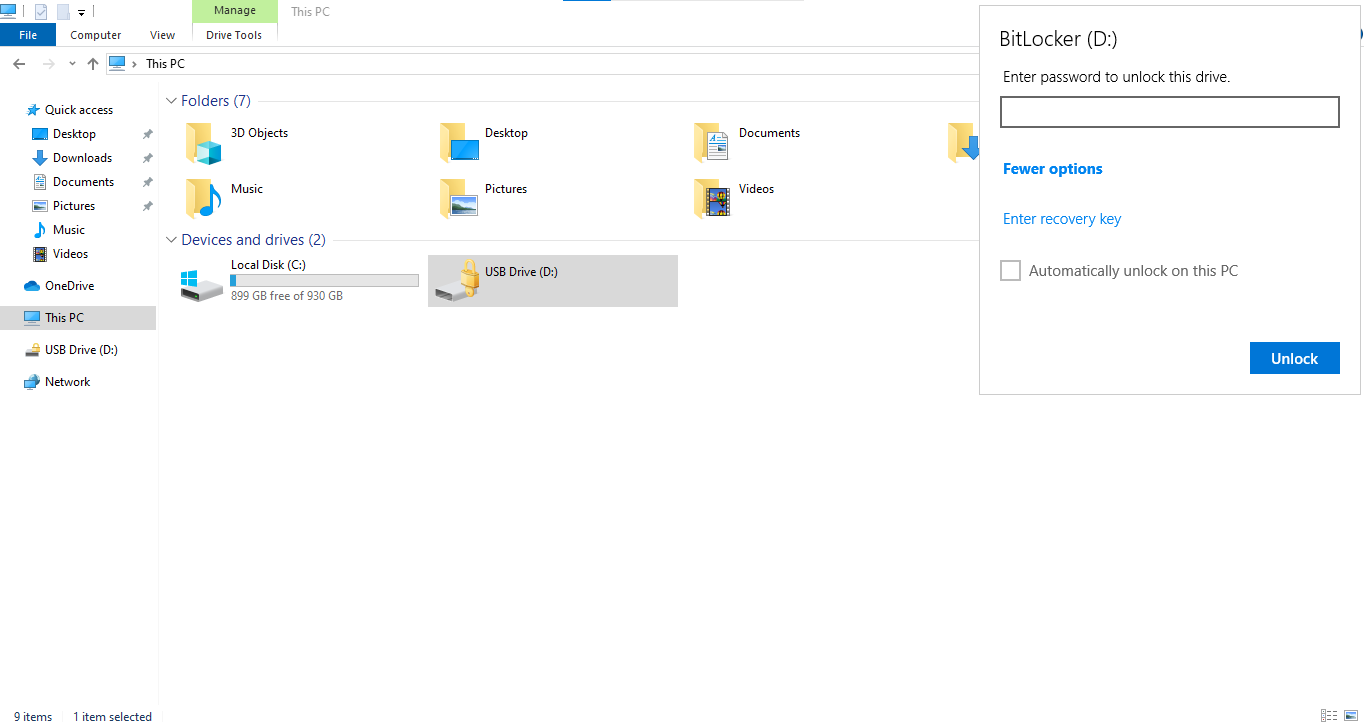
Task: Click the pin icon next to Documents sidebar item
Action: 147,182
